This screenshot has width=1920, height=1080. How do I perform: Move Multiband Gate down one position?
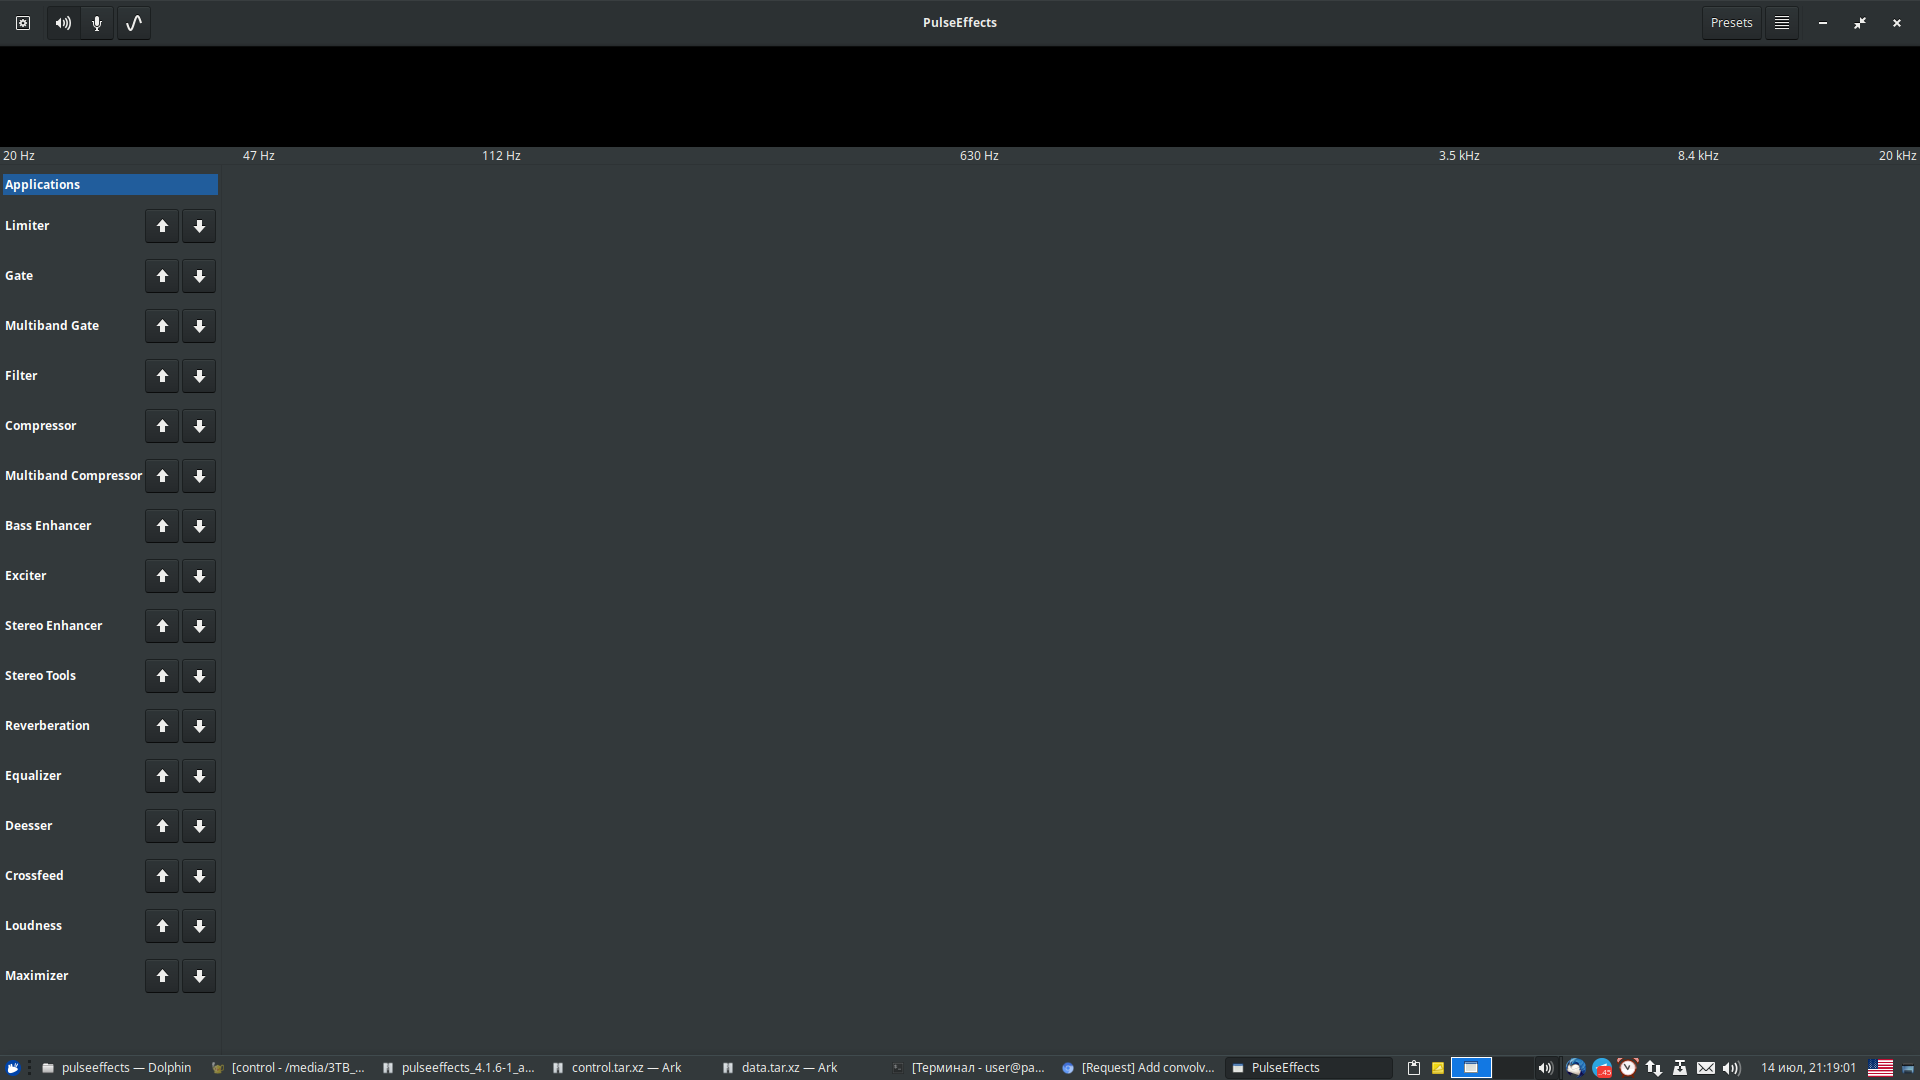199,326
